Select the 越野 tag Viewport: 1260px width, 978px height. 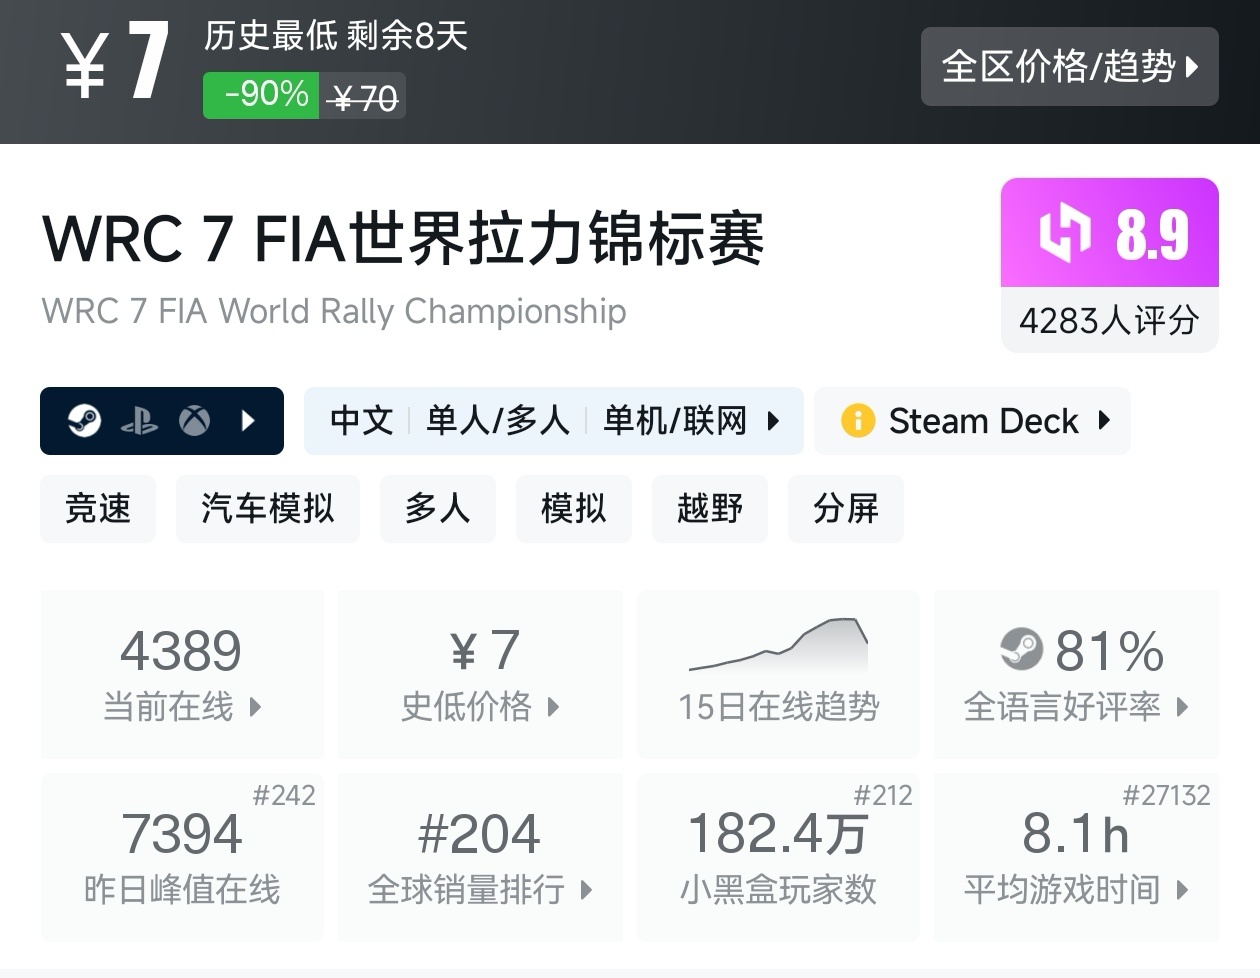(709, 509)
